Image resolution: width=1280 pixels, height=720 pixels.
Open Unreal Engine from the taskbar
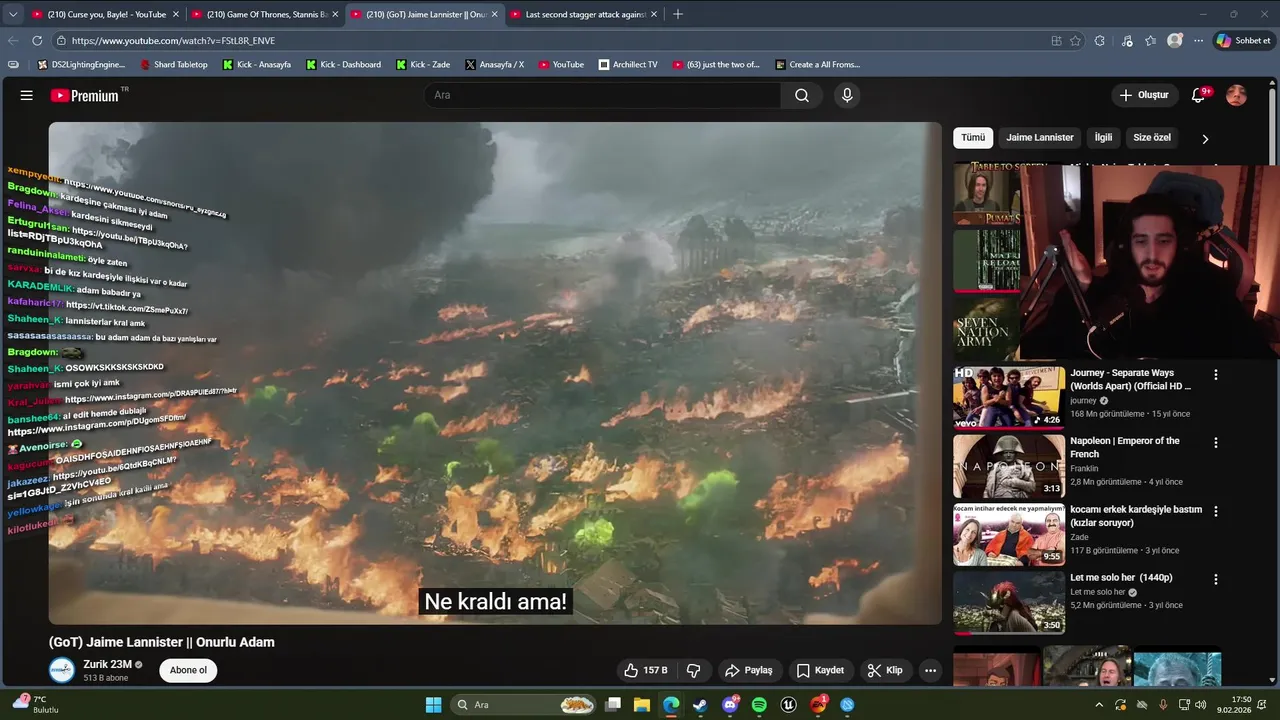788,705
